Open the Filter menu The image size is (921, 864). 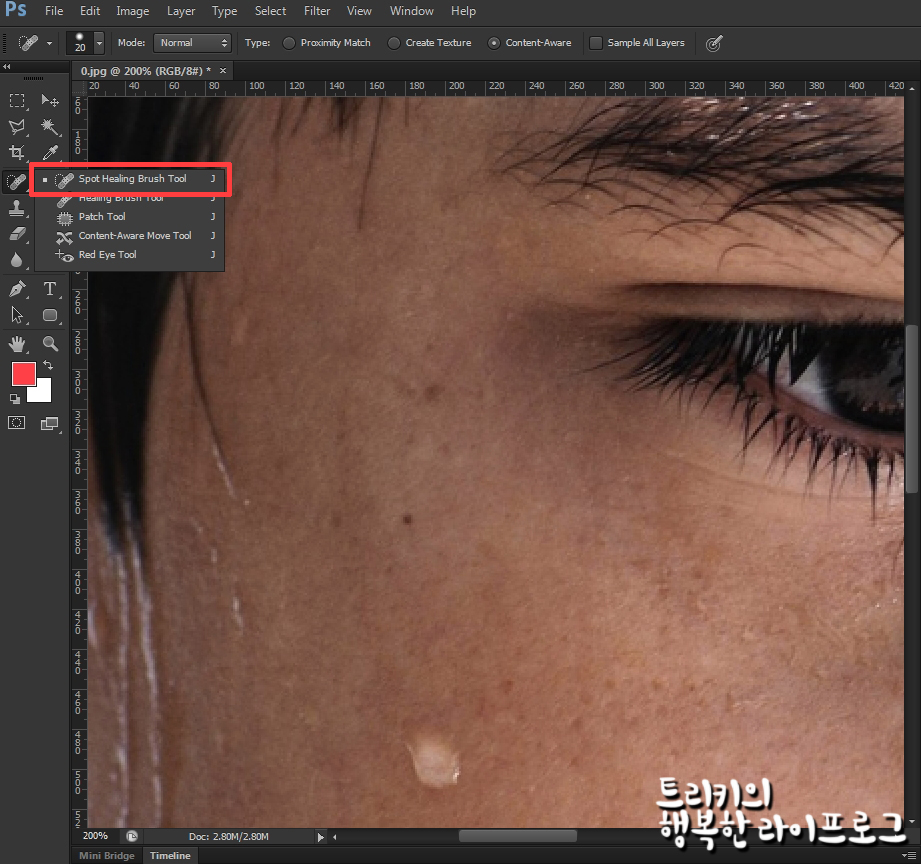point(317,11)
